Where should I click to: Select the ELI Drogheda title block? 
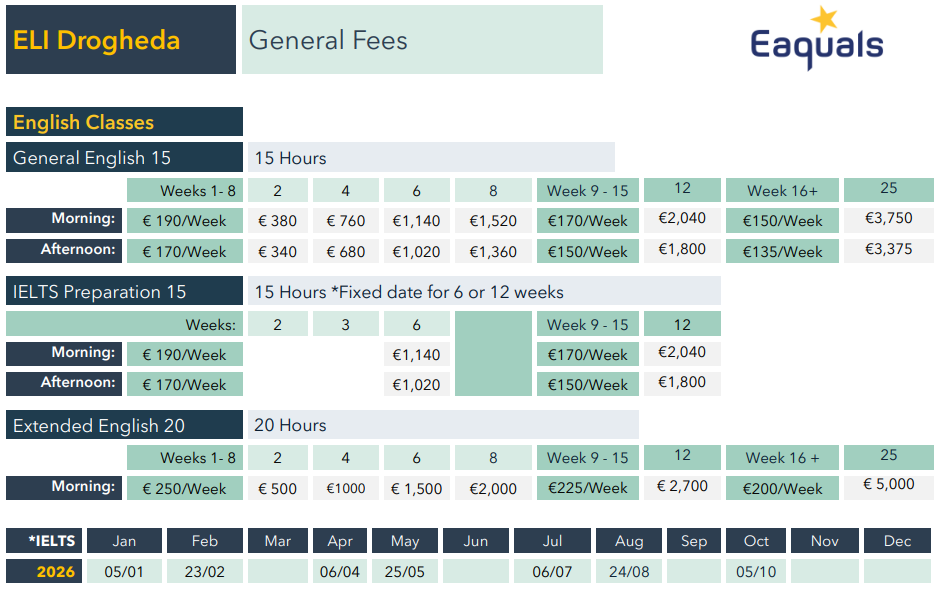pyautogui.click(x=120, y=40)
